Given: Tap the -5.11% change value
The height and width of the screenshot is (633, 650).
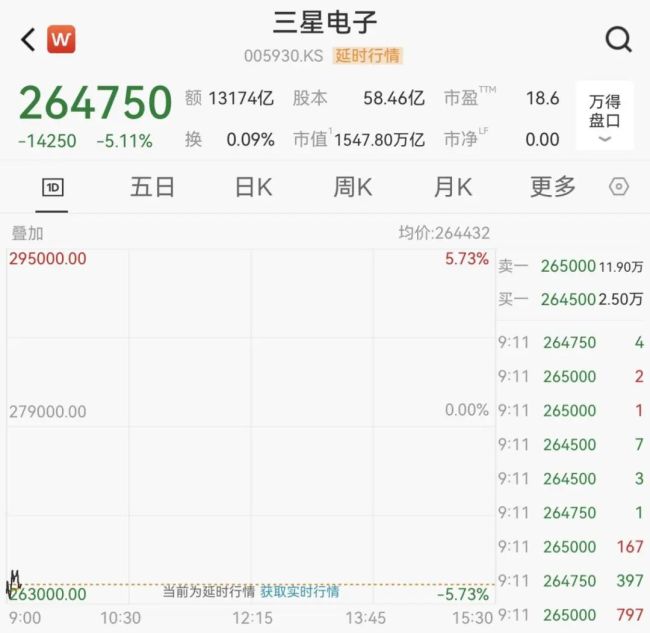Looking at the screenshot, I should click(x=125, y=141).
